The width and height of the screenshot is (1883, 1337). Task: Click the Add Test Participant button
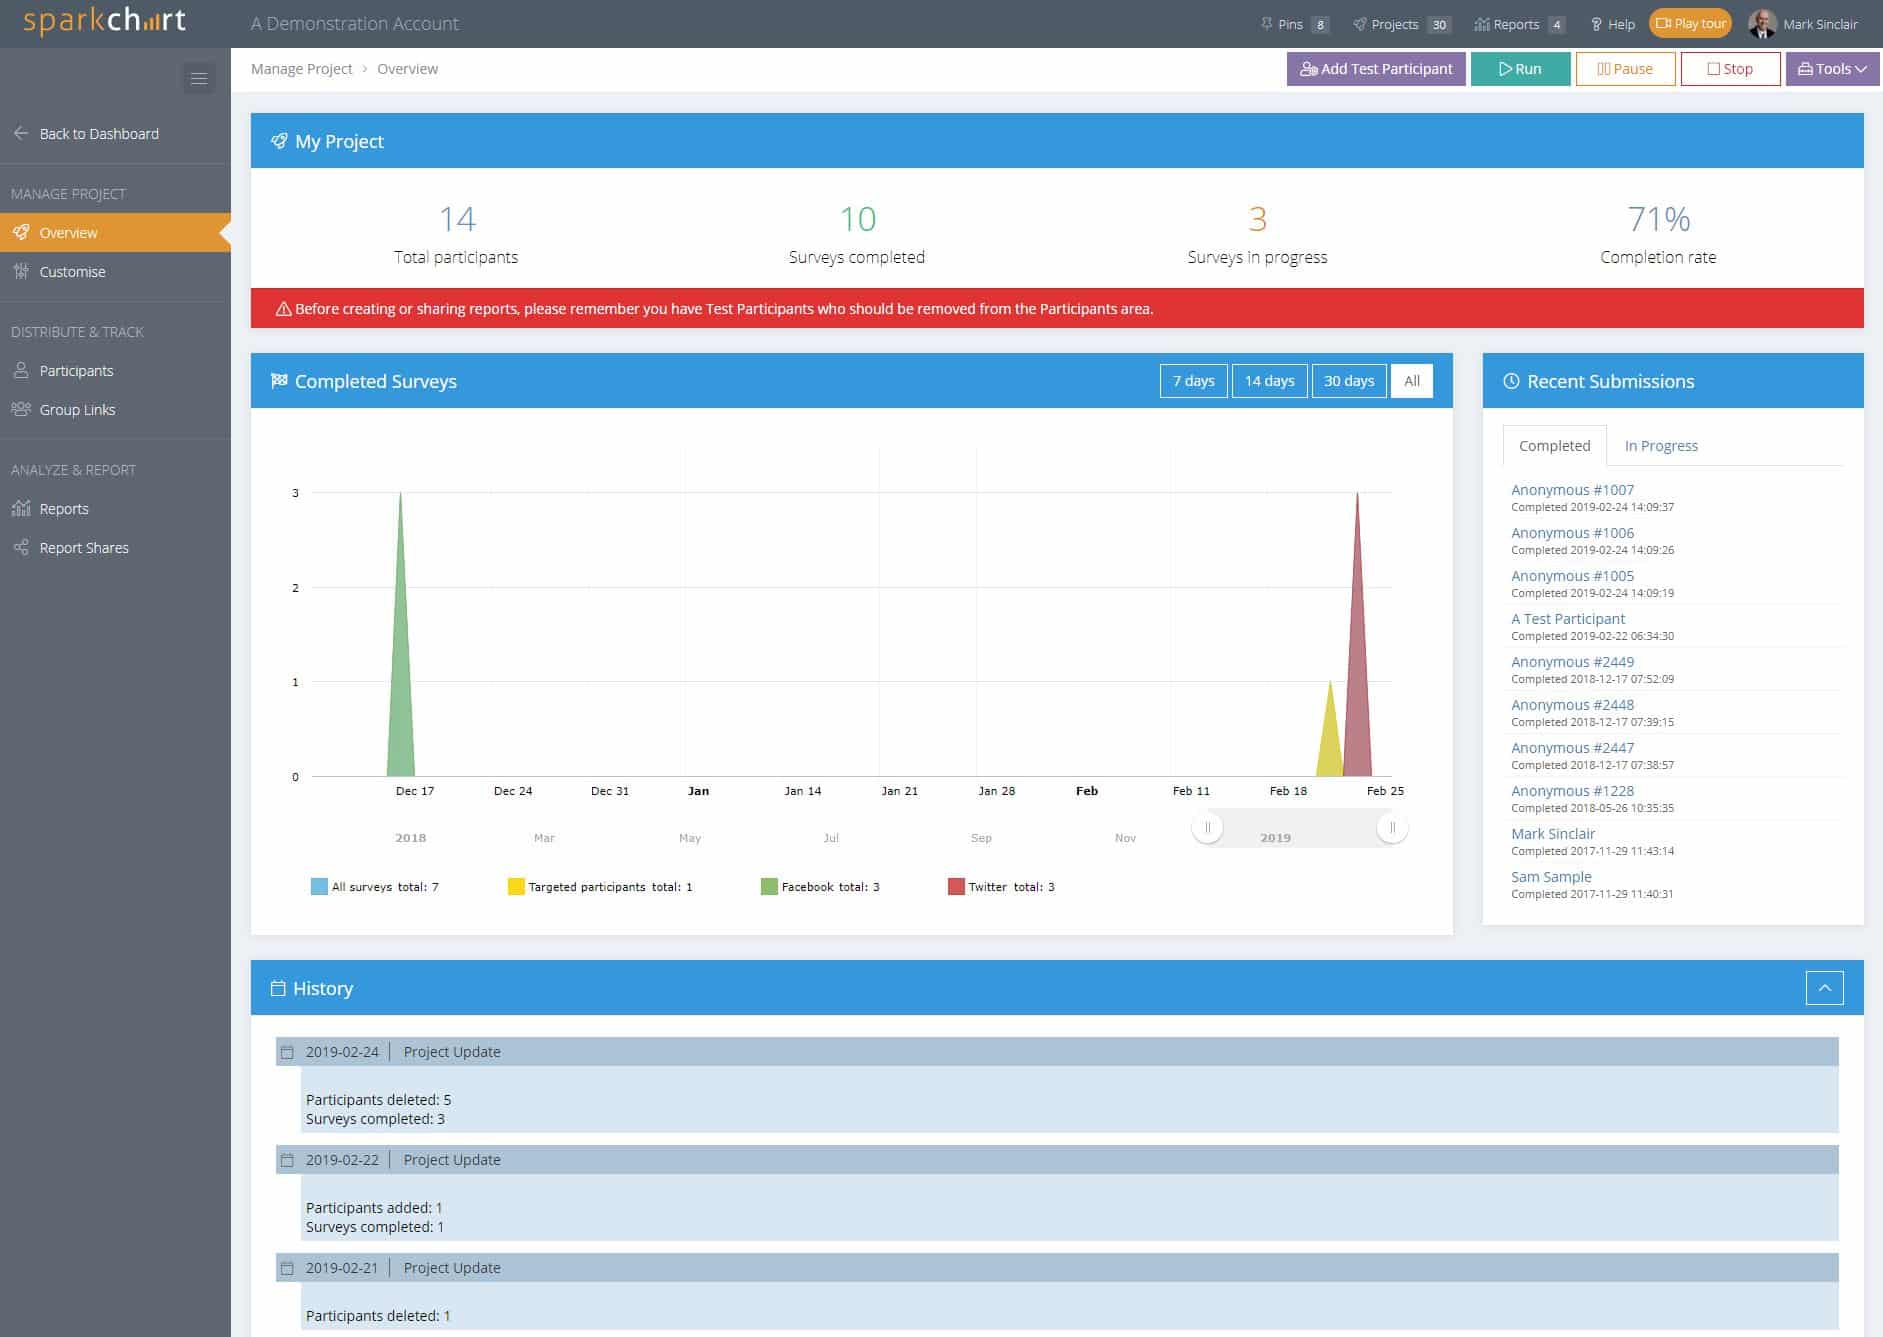1377,68
